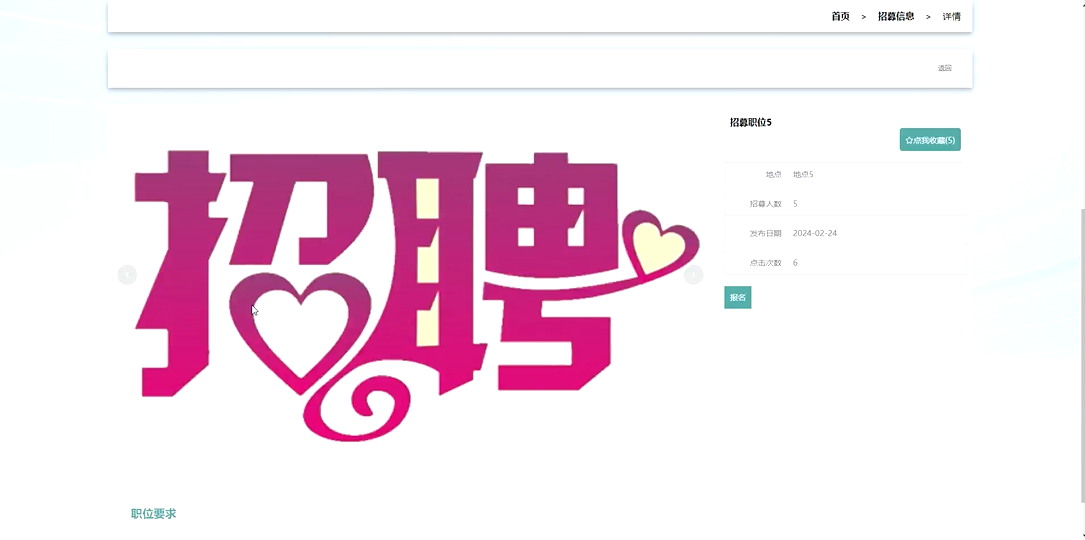
Task: Click the 点击次数 label
Action: (765, 263)
